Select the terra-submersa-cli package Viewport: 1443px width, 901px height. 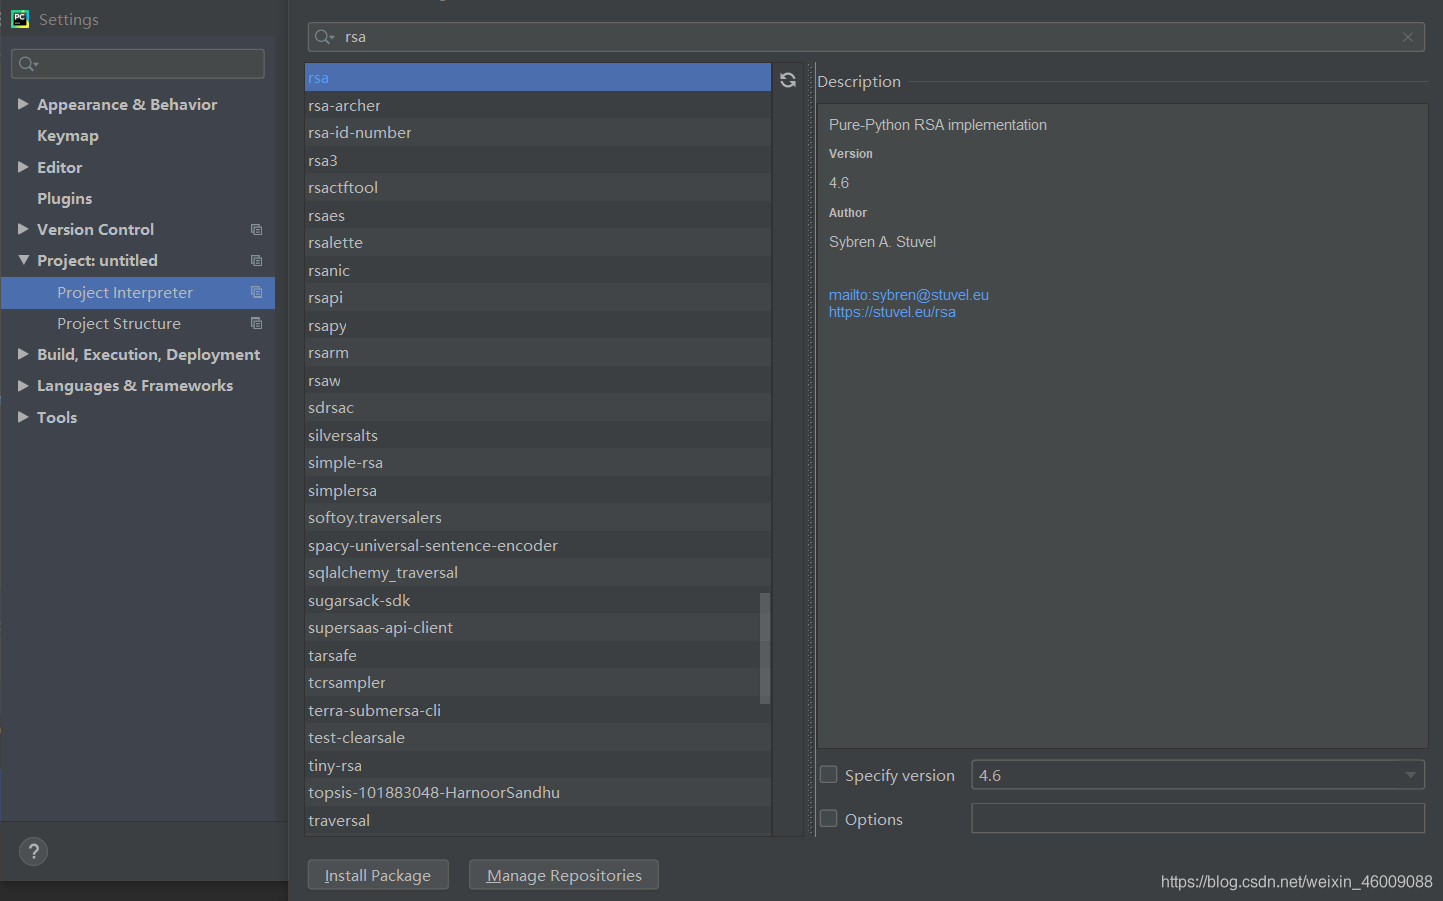[x=538, y=710]
